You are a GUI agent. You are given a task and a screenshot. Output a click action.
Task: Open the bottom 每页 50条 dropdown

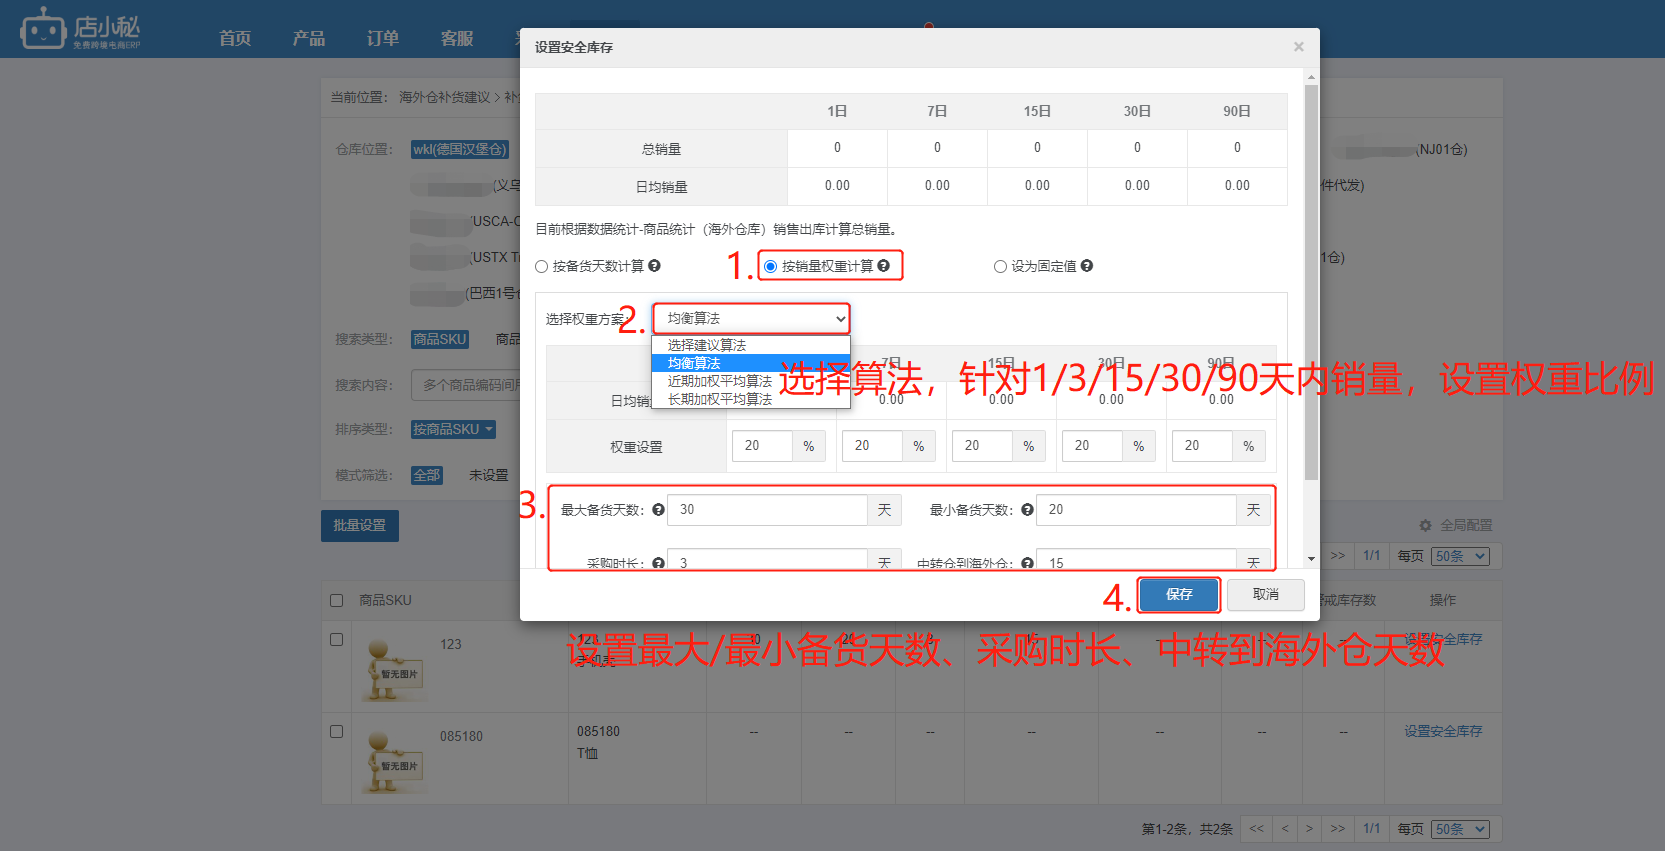pyautogui.click(x=1460, y=829)
